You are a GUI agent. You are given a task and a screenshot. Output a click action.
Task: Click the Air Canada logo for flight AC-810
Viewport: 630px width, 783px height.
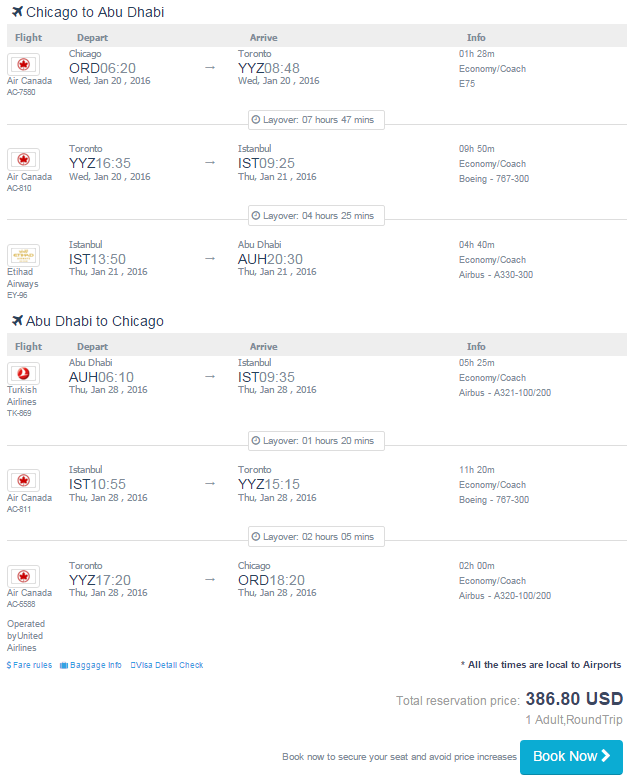click(23, 160)
